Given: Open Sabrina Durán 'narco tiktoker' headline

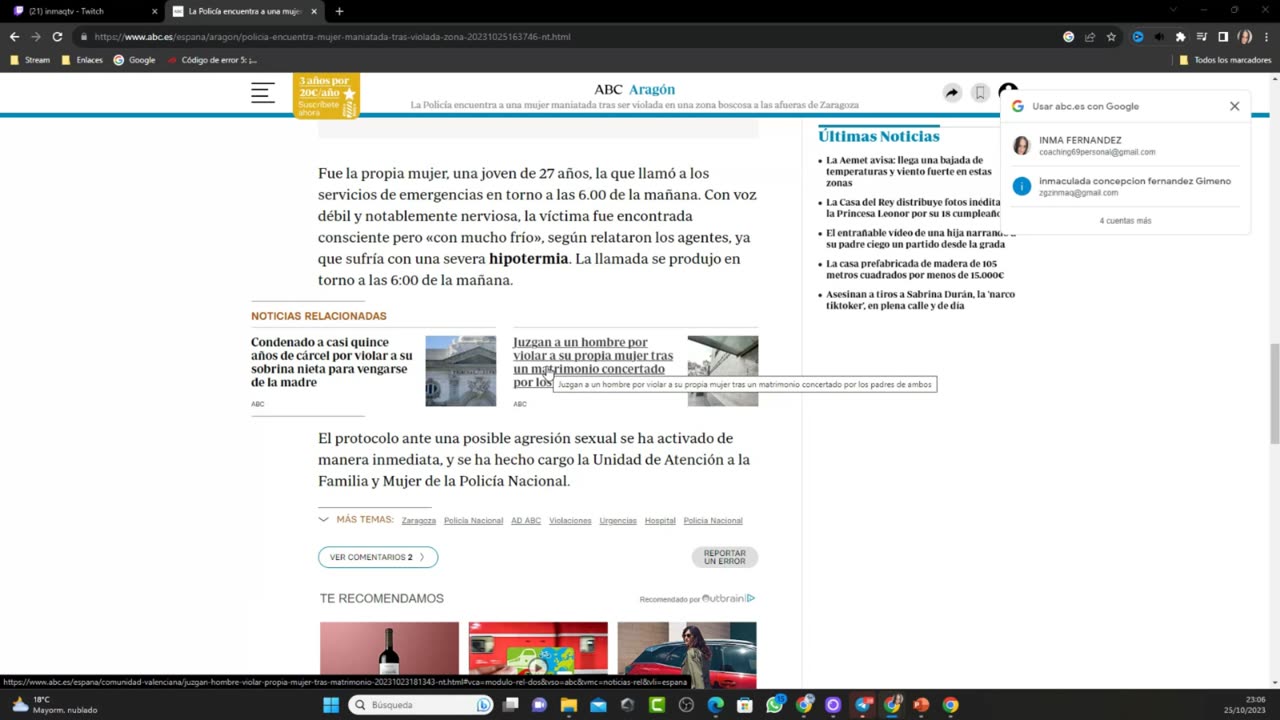Looking at the screenshot, I should coord(920,300).
